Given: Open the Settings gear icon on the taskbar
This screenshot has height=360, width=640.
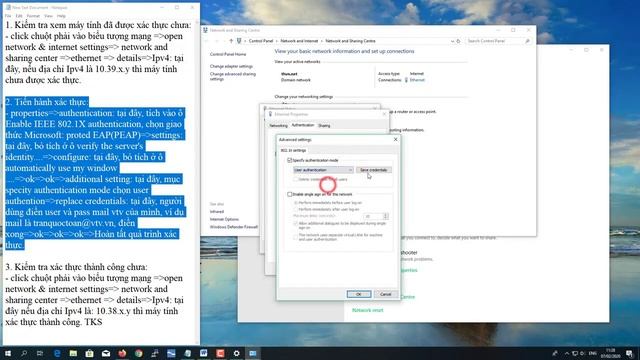Looking at the screenshot, I should point(236,353).
